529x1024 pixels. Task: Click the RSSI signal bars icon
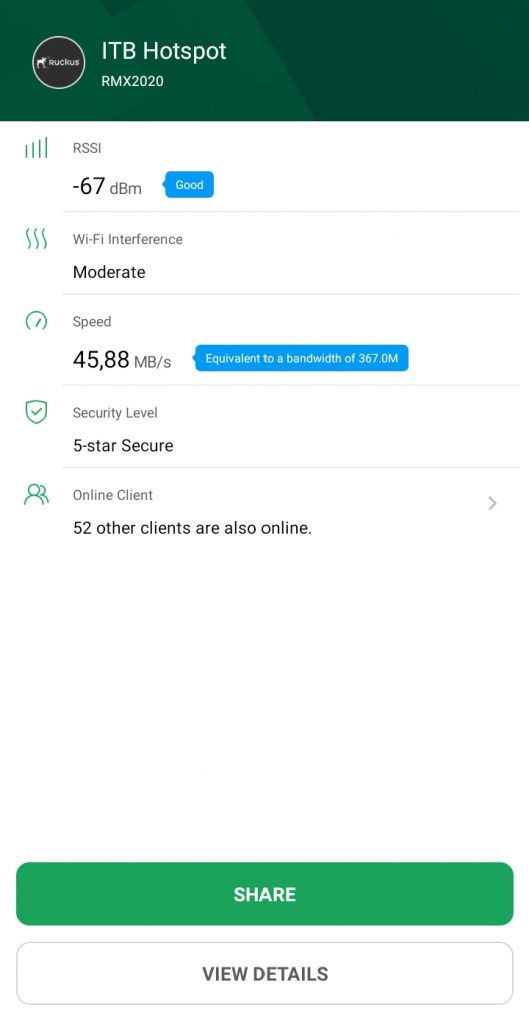point(36,148)
